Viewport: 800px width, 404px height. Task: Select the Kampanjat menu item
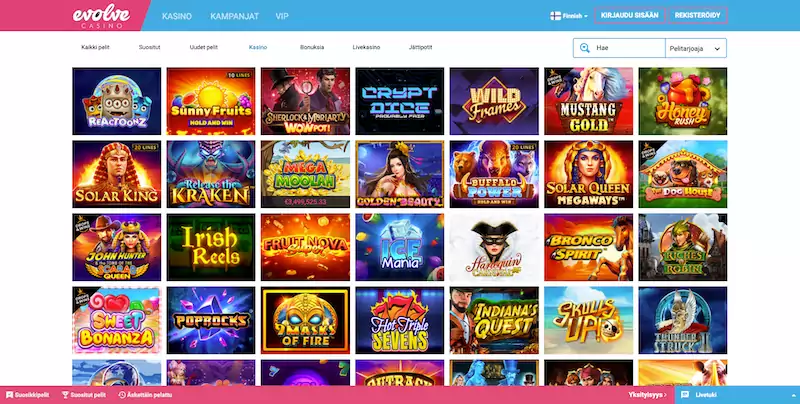click(x=234, y=16)
